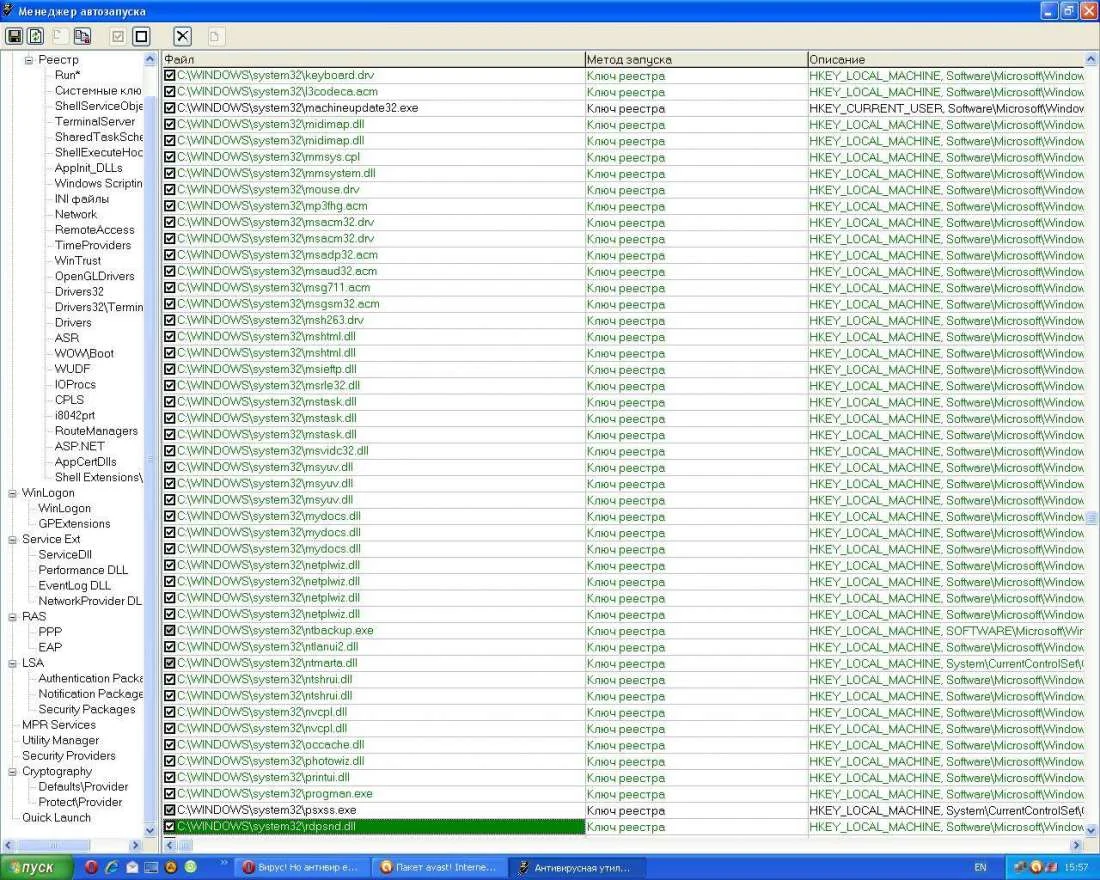Click main list vertical scroll up arrow
The width and height of the screenshot is (1100, 880).
pos(1092,60)
